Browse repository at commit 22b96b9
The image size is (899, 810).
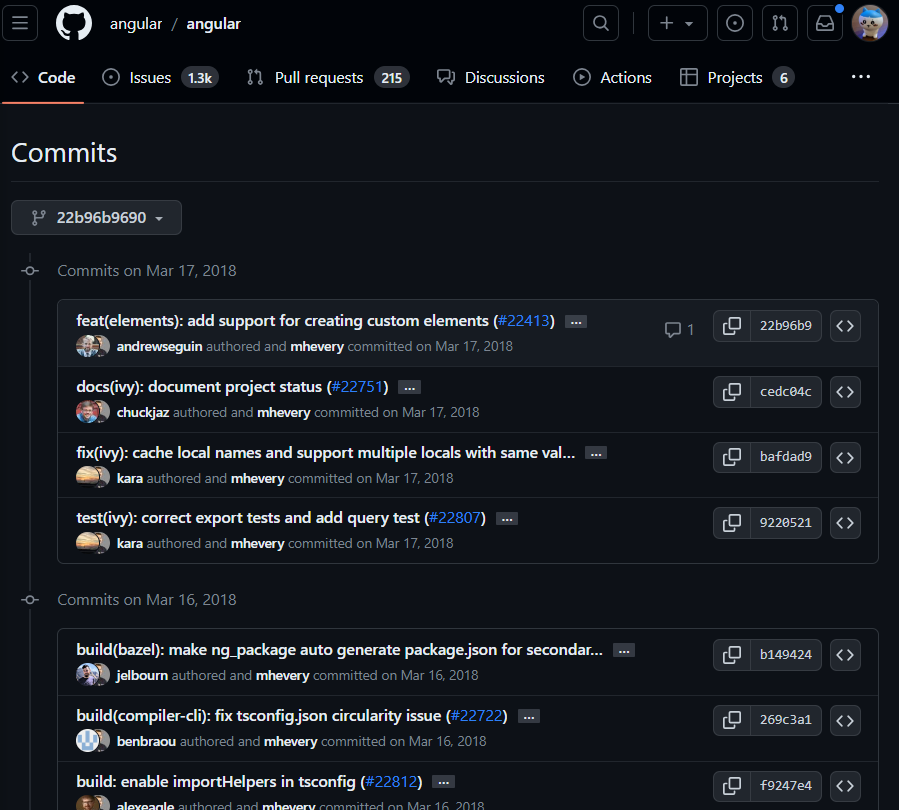click(845, 326)
